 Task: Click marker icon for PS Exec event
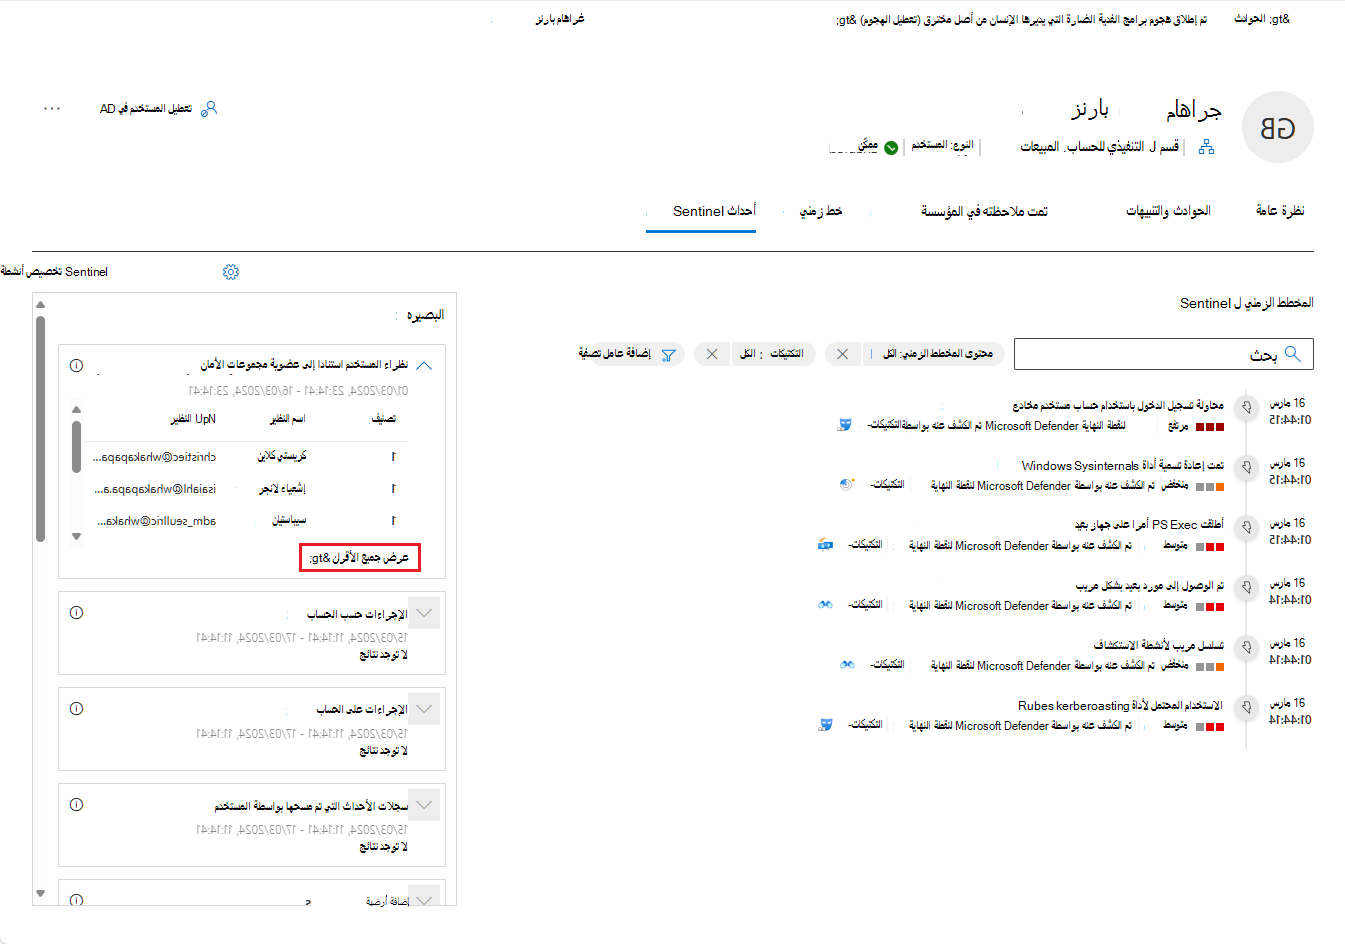point(1246,527)
